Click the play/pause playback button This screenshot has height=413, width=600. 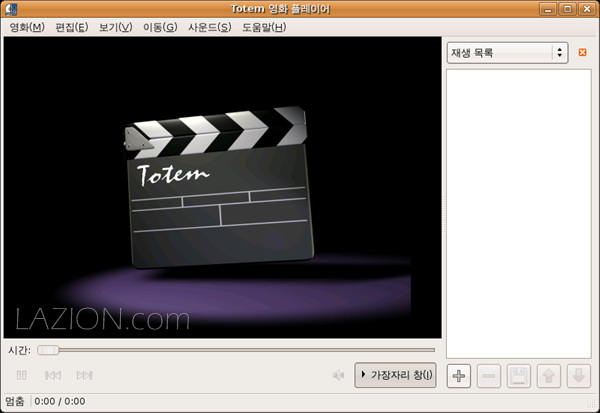click(22, 375)
